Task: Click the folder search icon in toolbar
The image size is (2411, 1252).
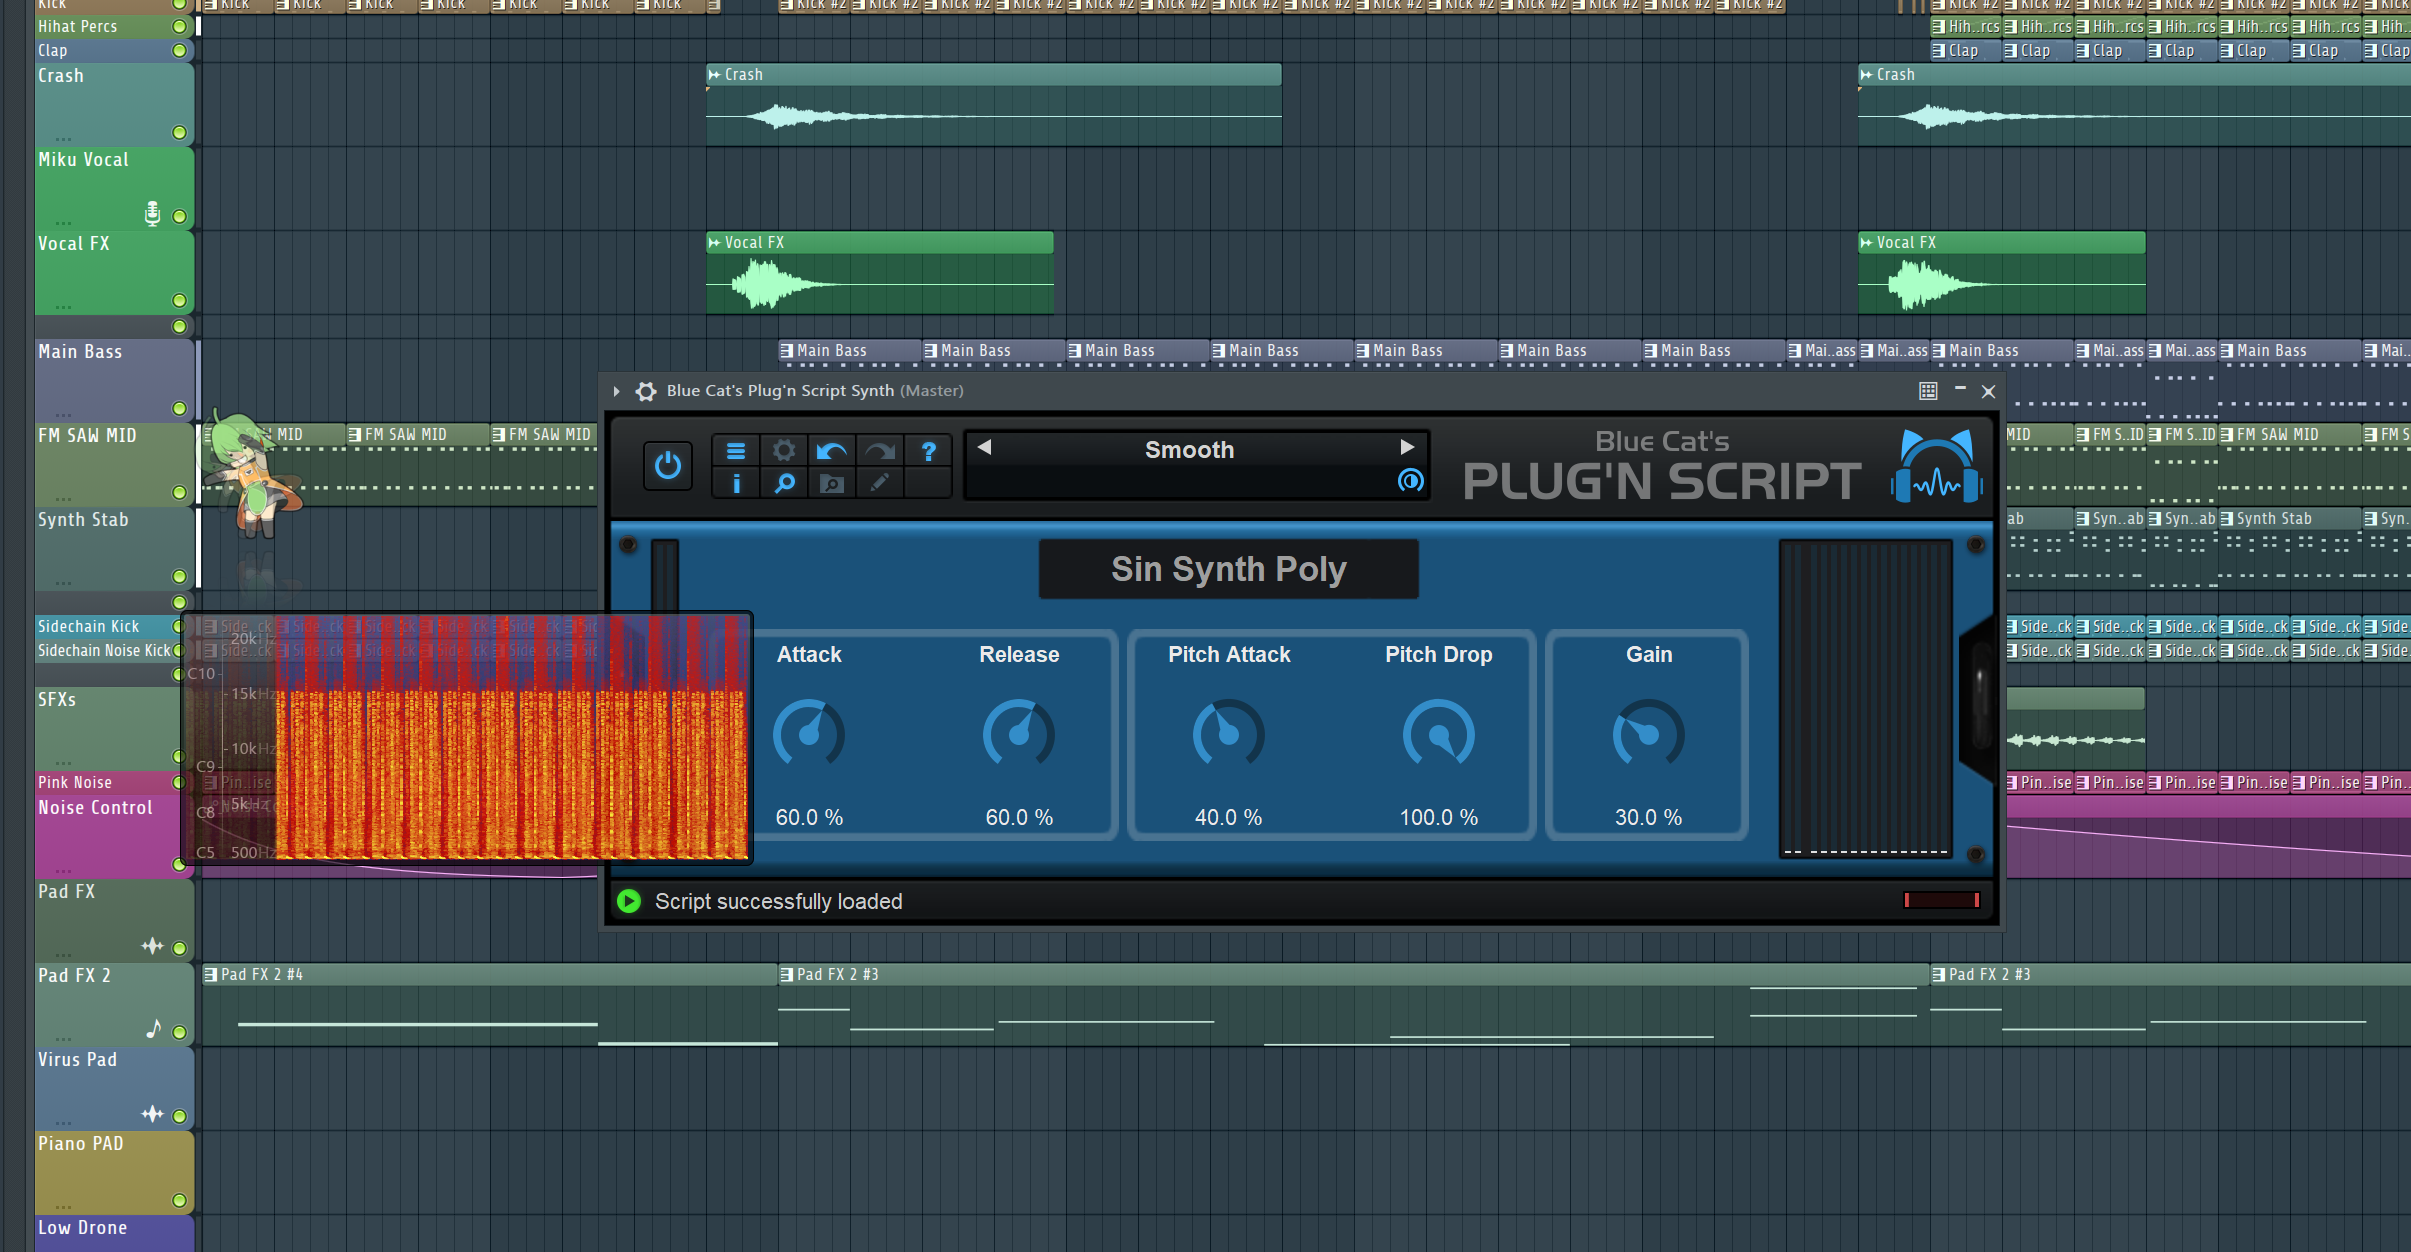Action: [832, 484]
